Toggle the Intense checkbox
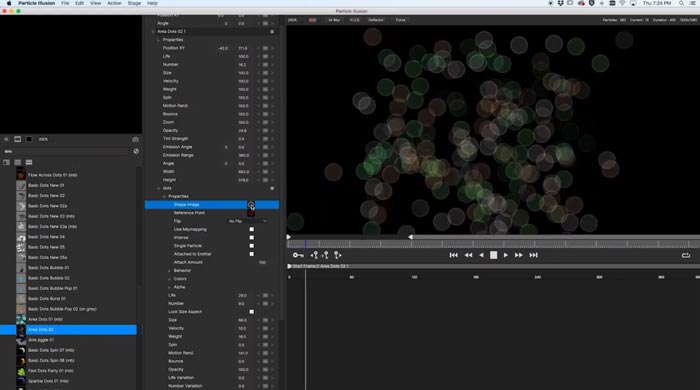Viewport: 700px width, 390px height. point(251,237)
